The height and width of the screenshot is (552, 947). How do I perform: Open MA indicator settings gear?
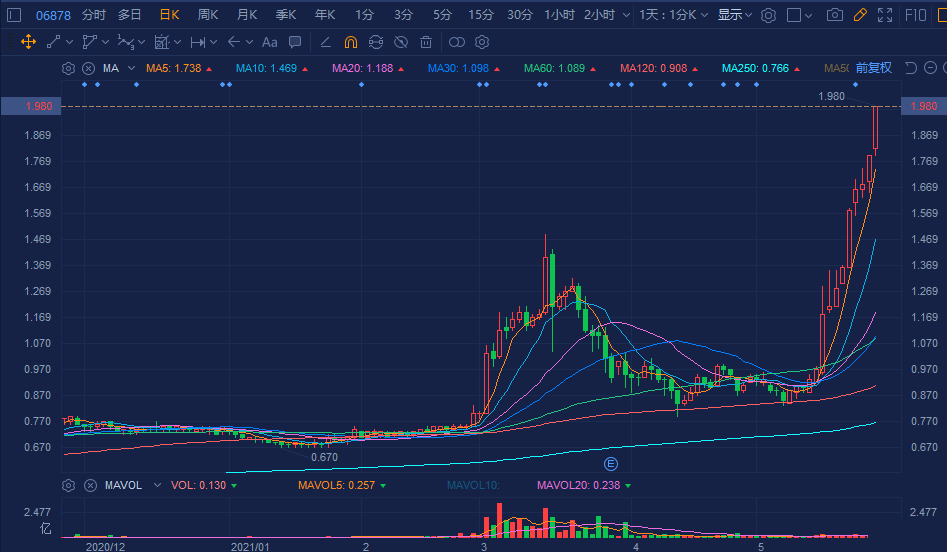[x=68, y=68]
